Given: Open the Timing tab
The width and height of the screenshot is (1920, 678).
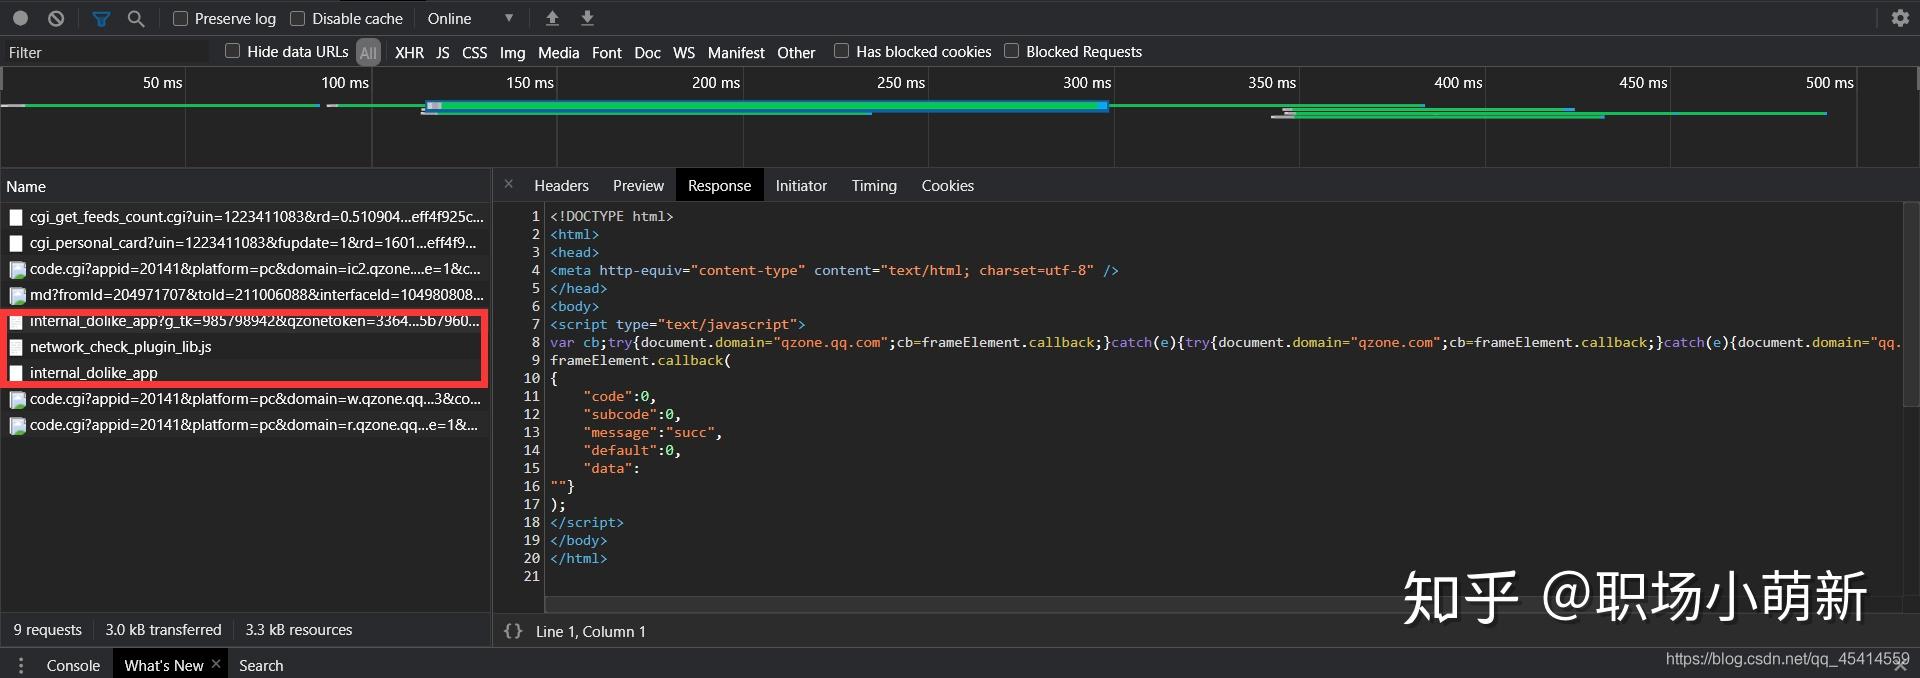Looking at the screenshot, I should (x=873, y=185).
